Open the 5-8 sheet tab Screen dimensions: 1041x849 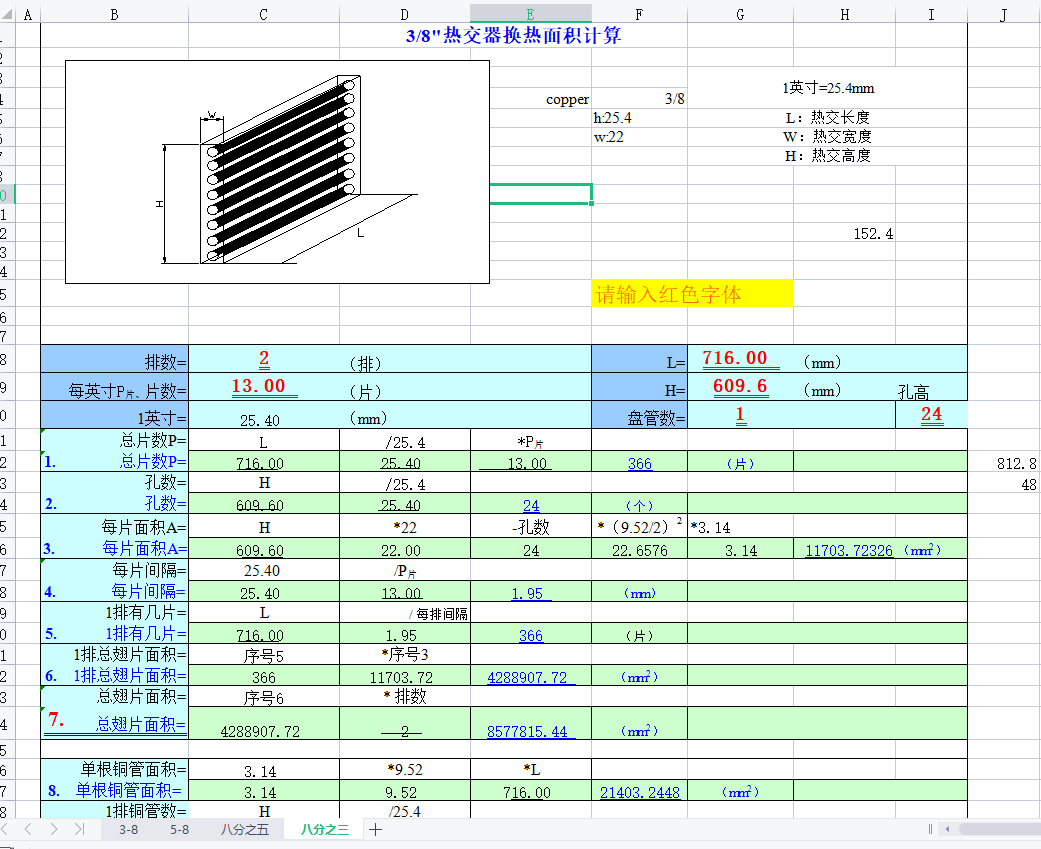[179, 829]
